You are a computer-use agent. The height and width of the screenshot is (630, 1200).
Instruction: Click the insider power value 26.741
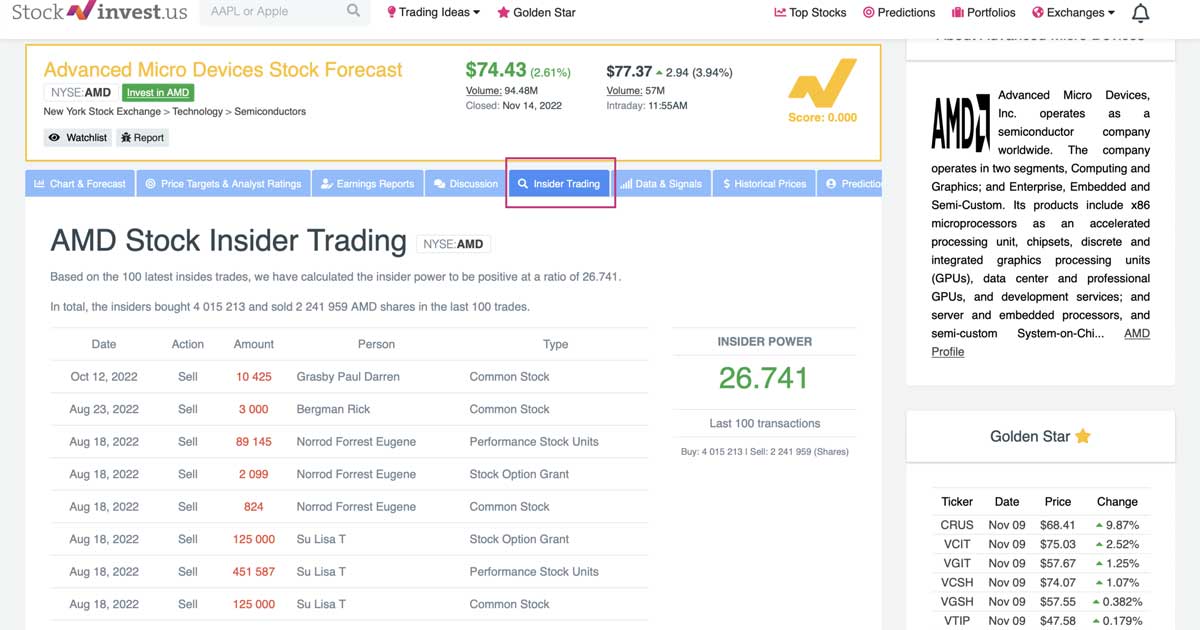[763, 378]
